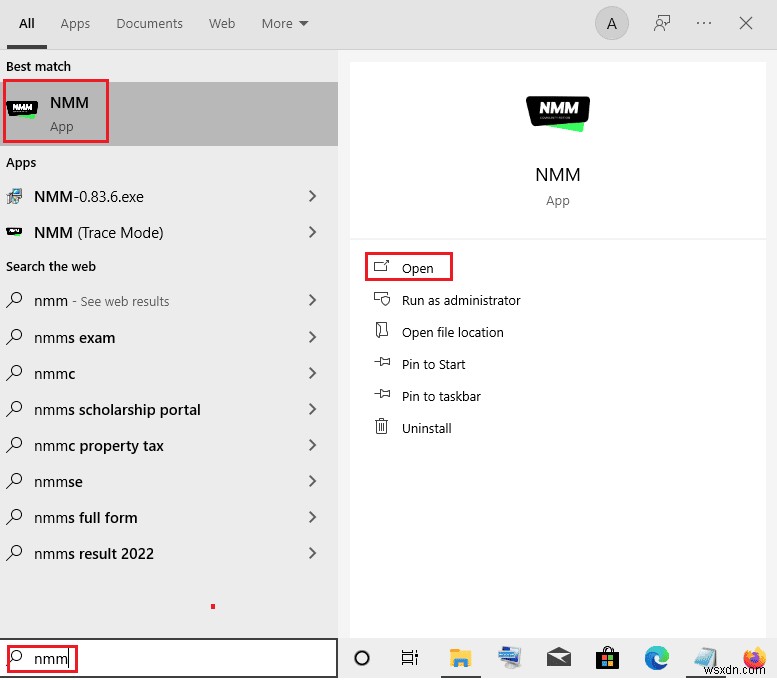This screenshot has height=680, width=777.
Task: Open Microsoft Store from the taskbar
Action: [608, 658]
